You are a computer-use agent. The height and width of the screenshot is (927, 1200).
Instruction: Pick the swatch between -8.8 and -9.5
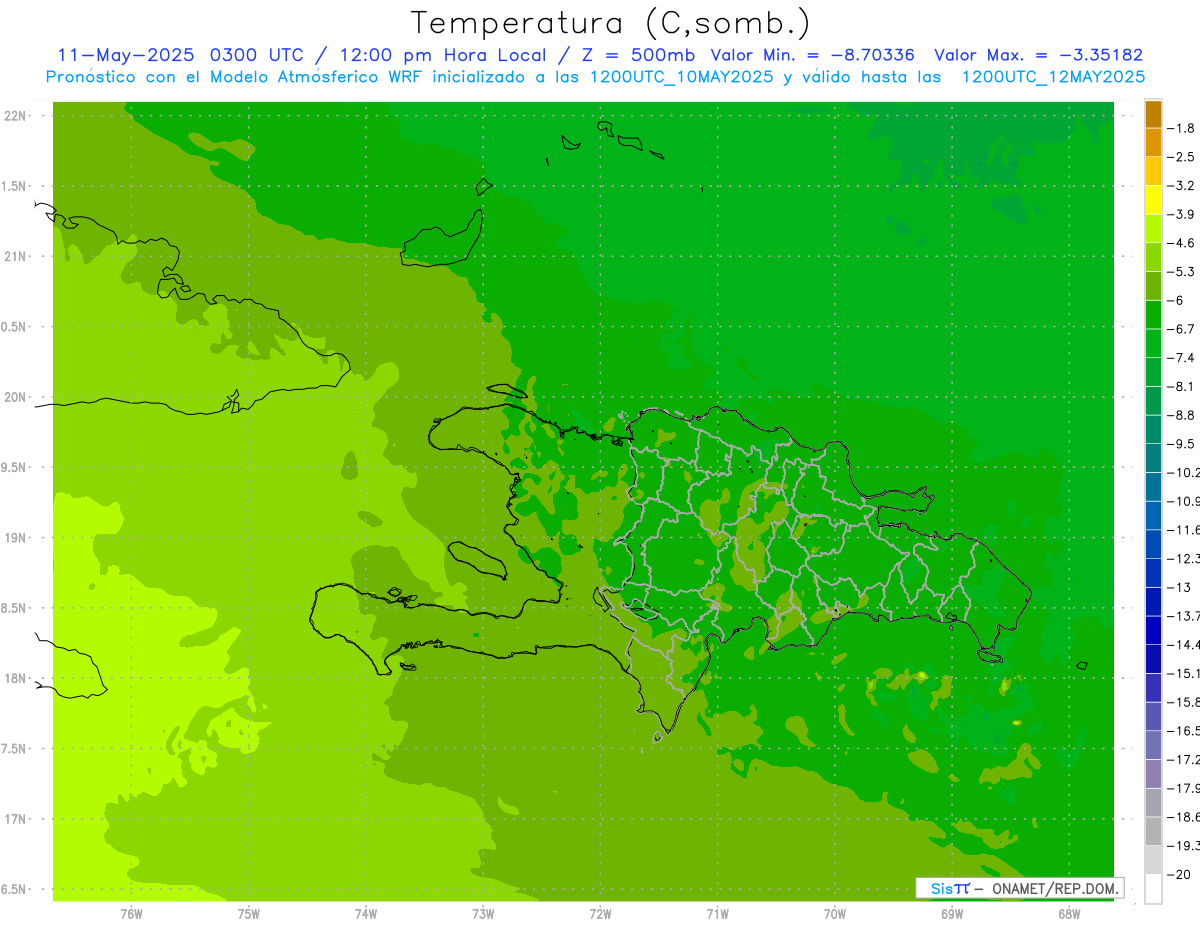pyautogui.click(x=1153, y=429)
